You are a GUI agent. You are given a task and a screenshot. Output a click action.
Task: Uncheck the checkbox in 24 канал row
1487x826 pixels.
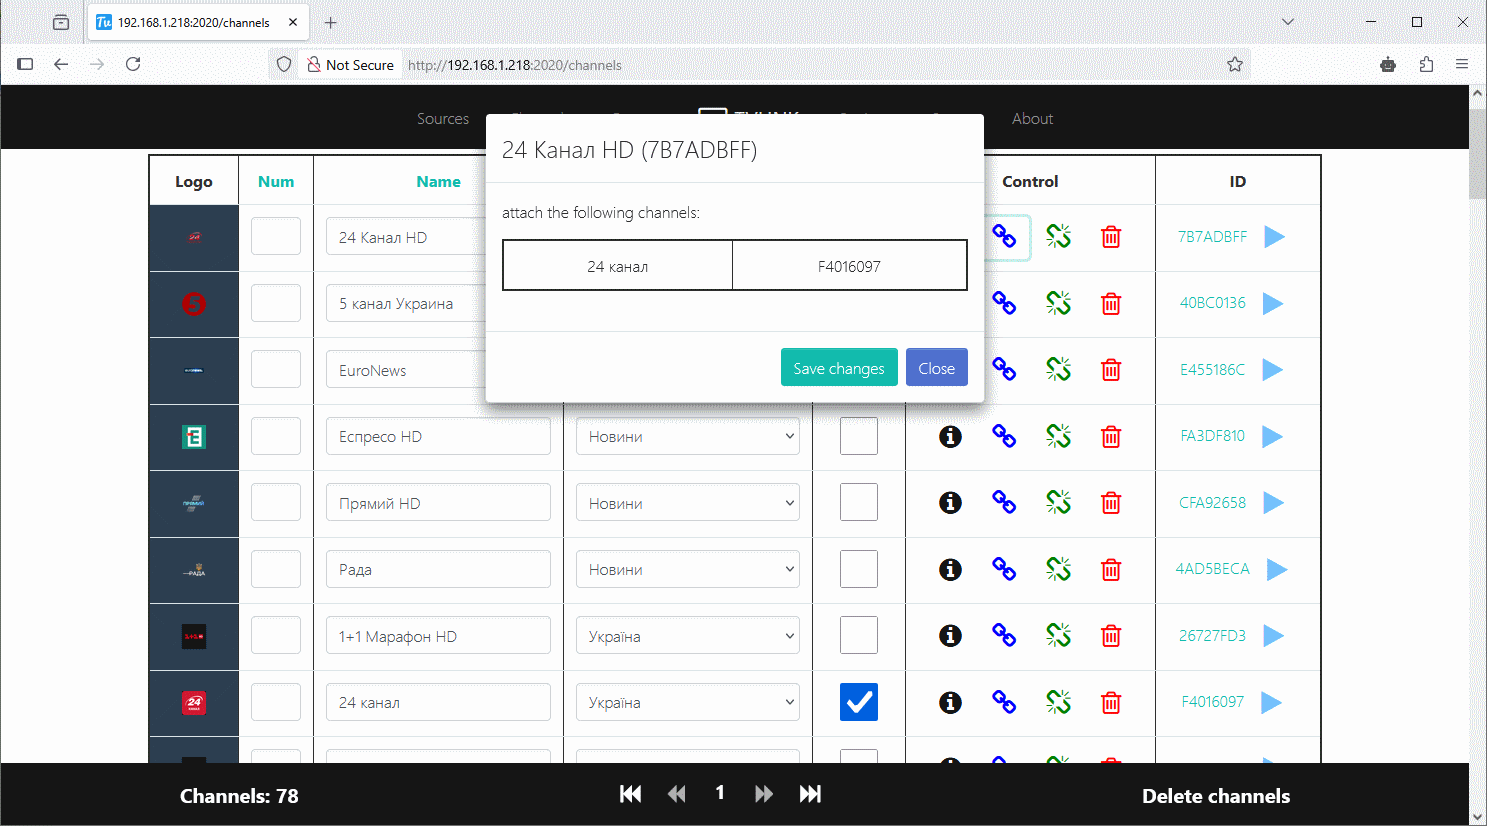click(859, 702)
